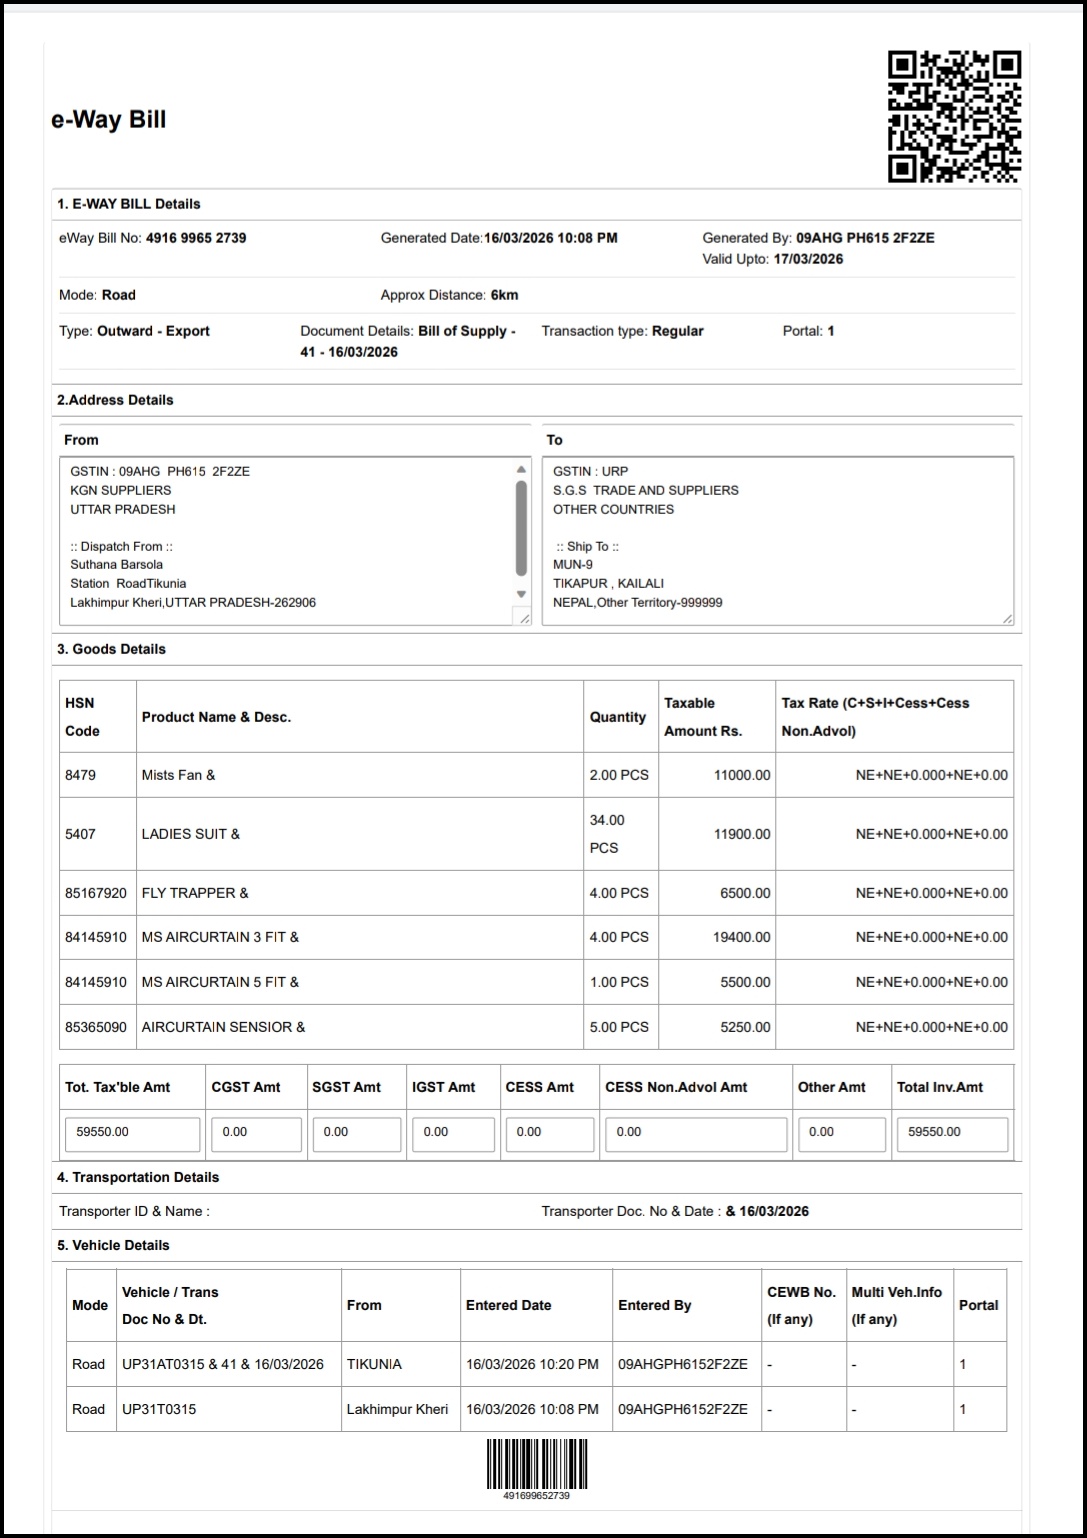Click the From address scroll-up arrow
This screenshot has height=1538, width=1087.
[x=521, y=469]
